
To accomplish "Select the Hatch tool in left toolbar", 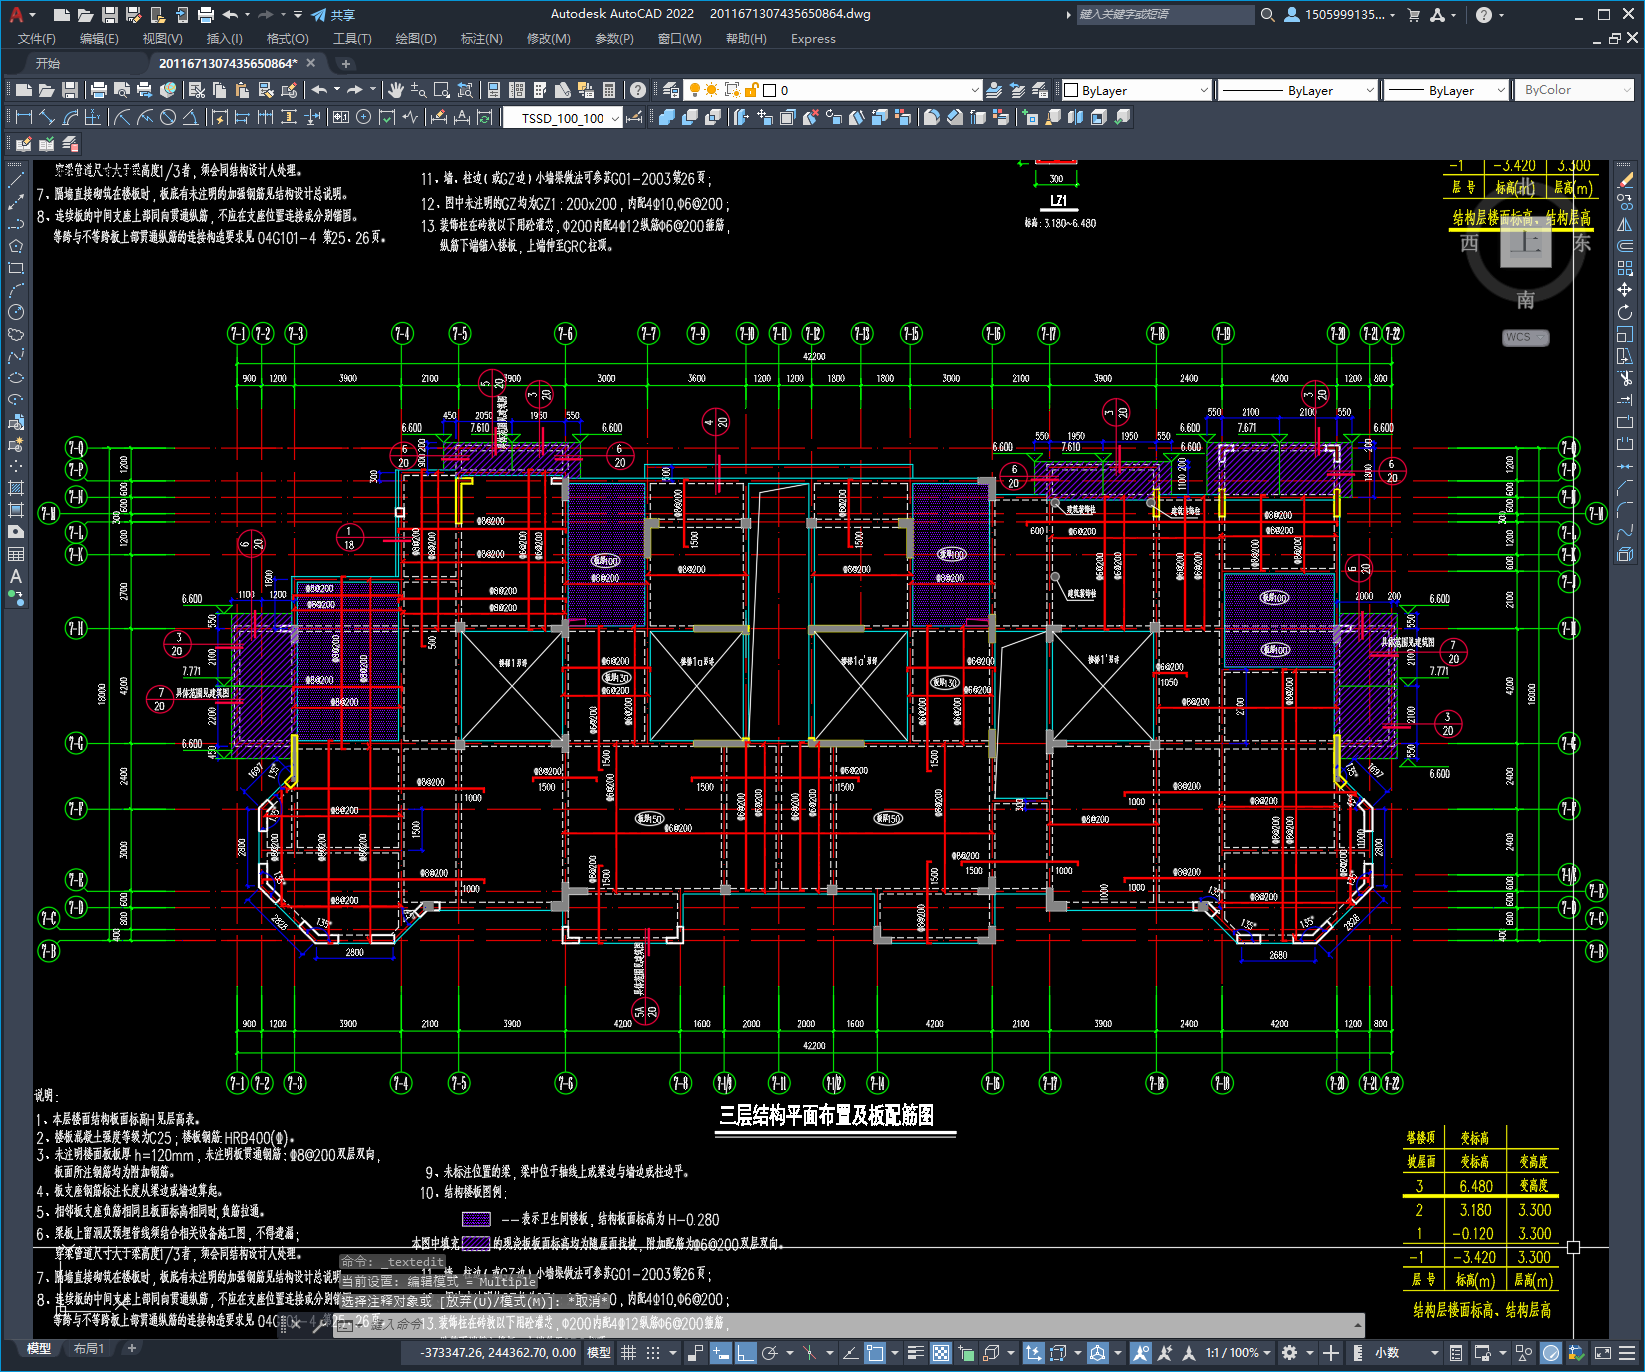I will point(16,488).
